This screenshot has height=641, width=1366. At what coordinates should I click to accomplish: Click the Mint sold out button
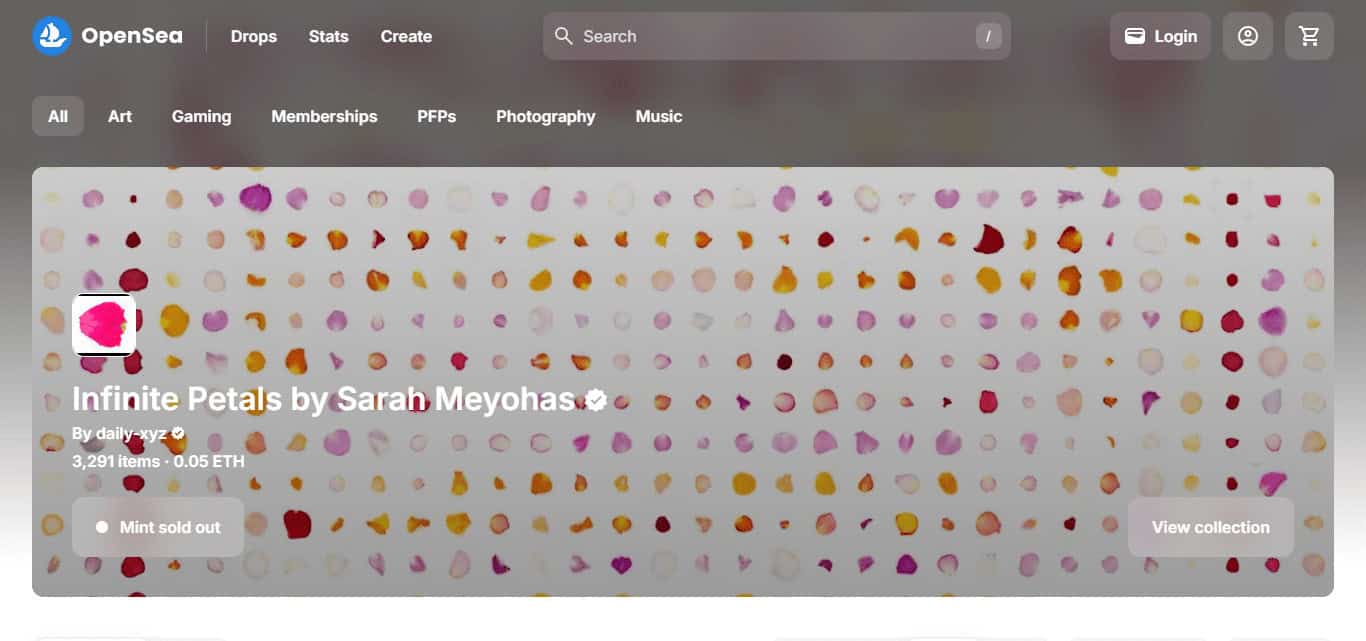click(158, 527)
